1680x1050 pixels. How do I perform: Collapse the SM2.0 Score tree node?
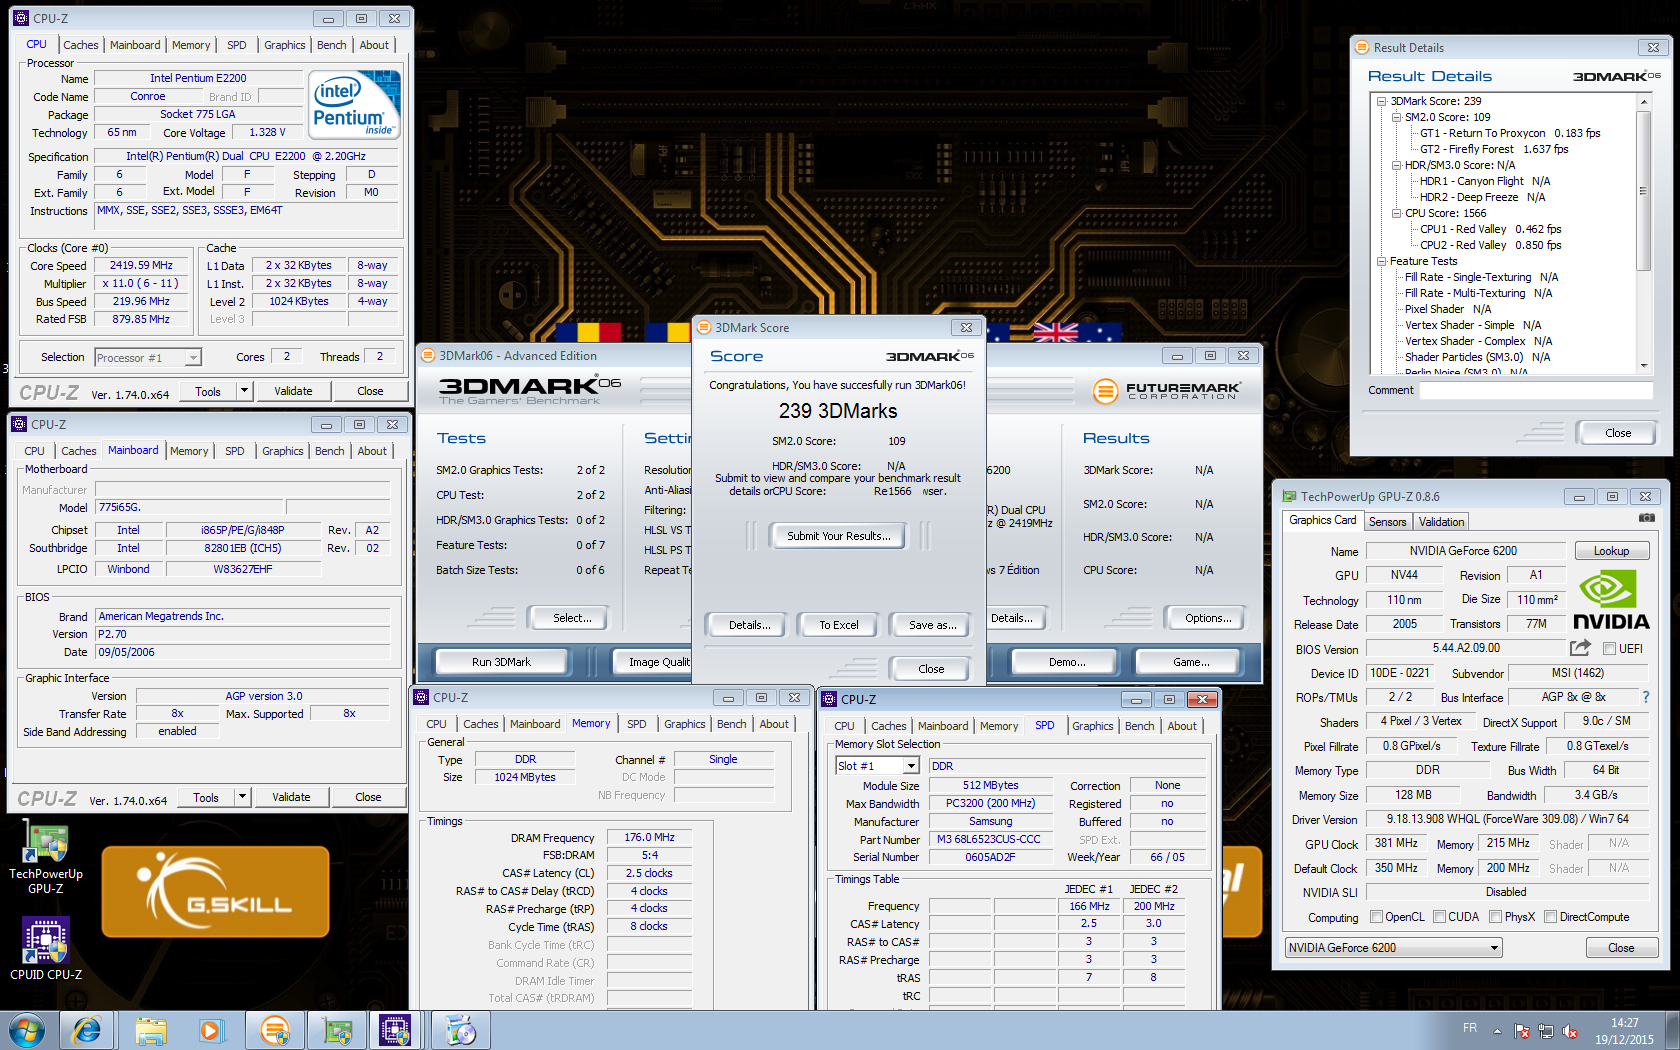1396,117
